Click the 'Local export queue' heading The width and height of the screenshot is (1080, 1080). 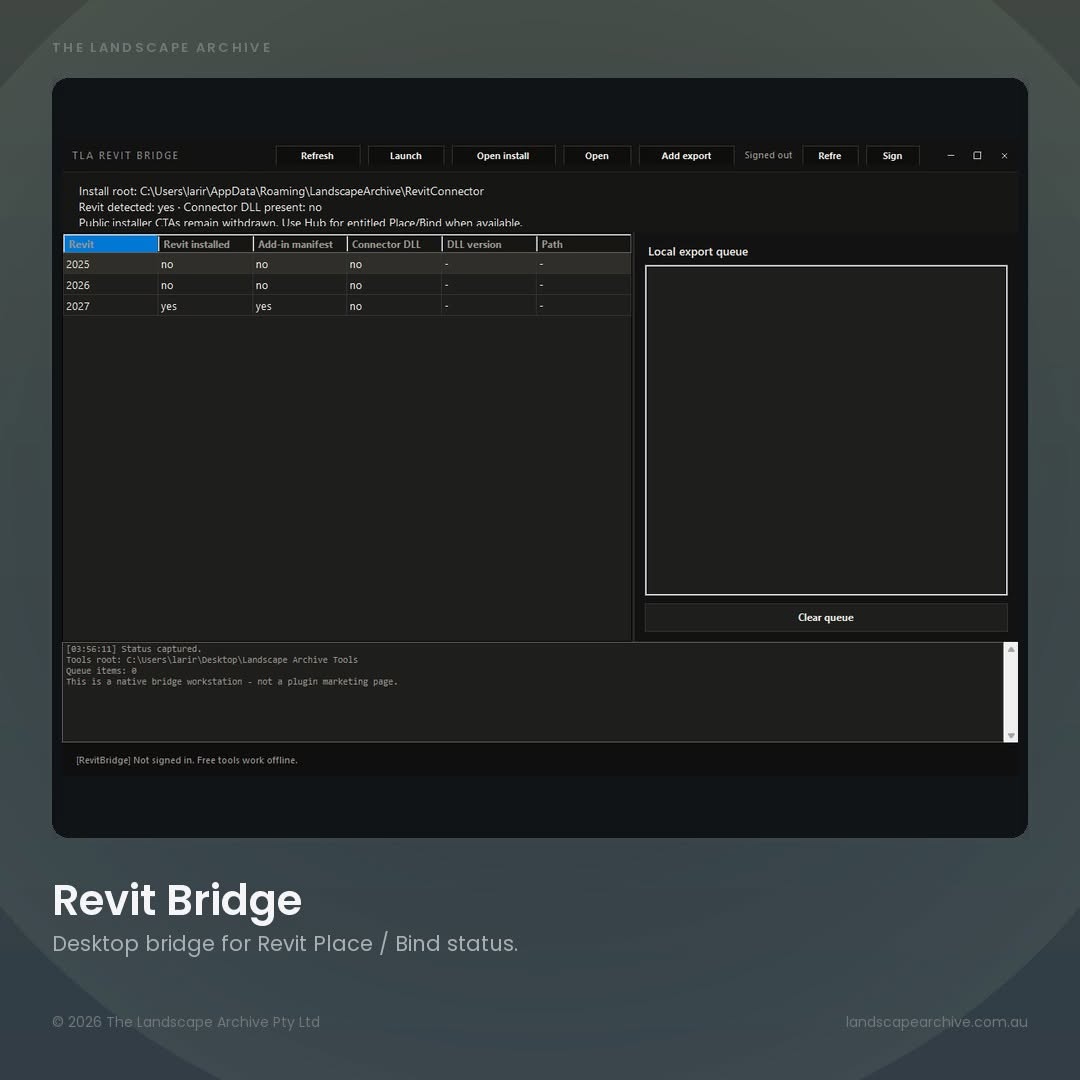[x=698, y=251]
